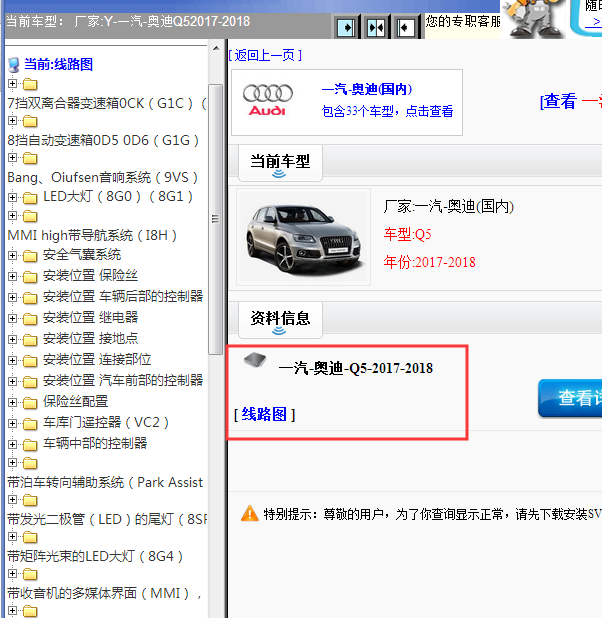Open the 安装位置 汽车前部的控制器 item
The image size is (602, 618).
pyautogui.click(x=123, y=380)
